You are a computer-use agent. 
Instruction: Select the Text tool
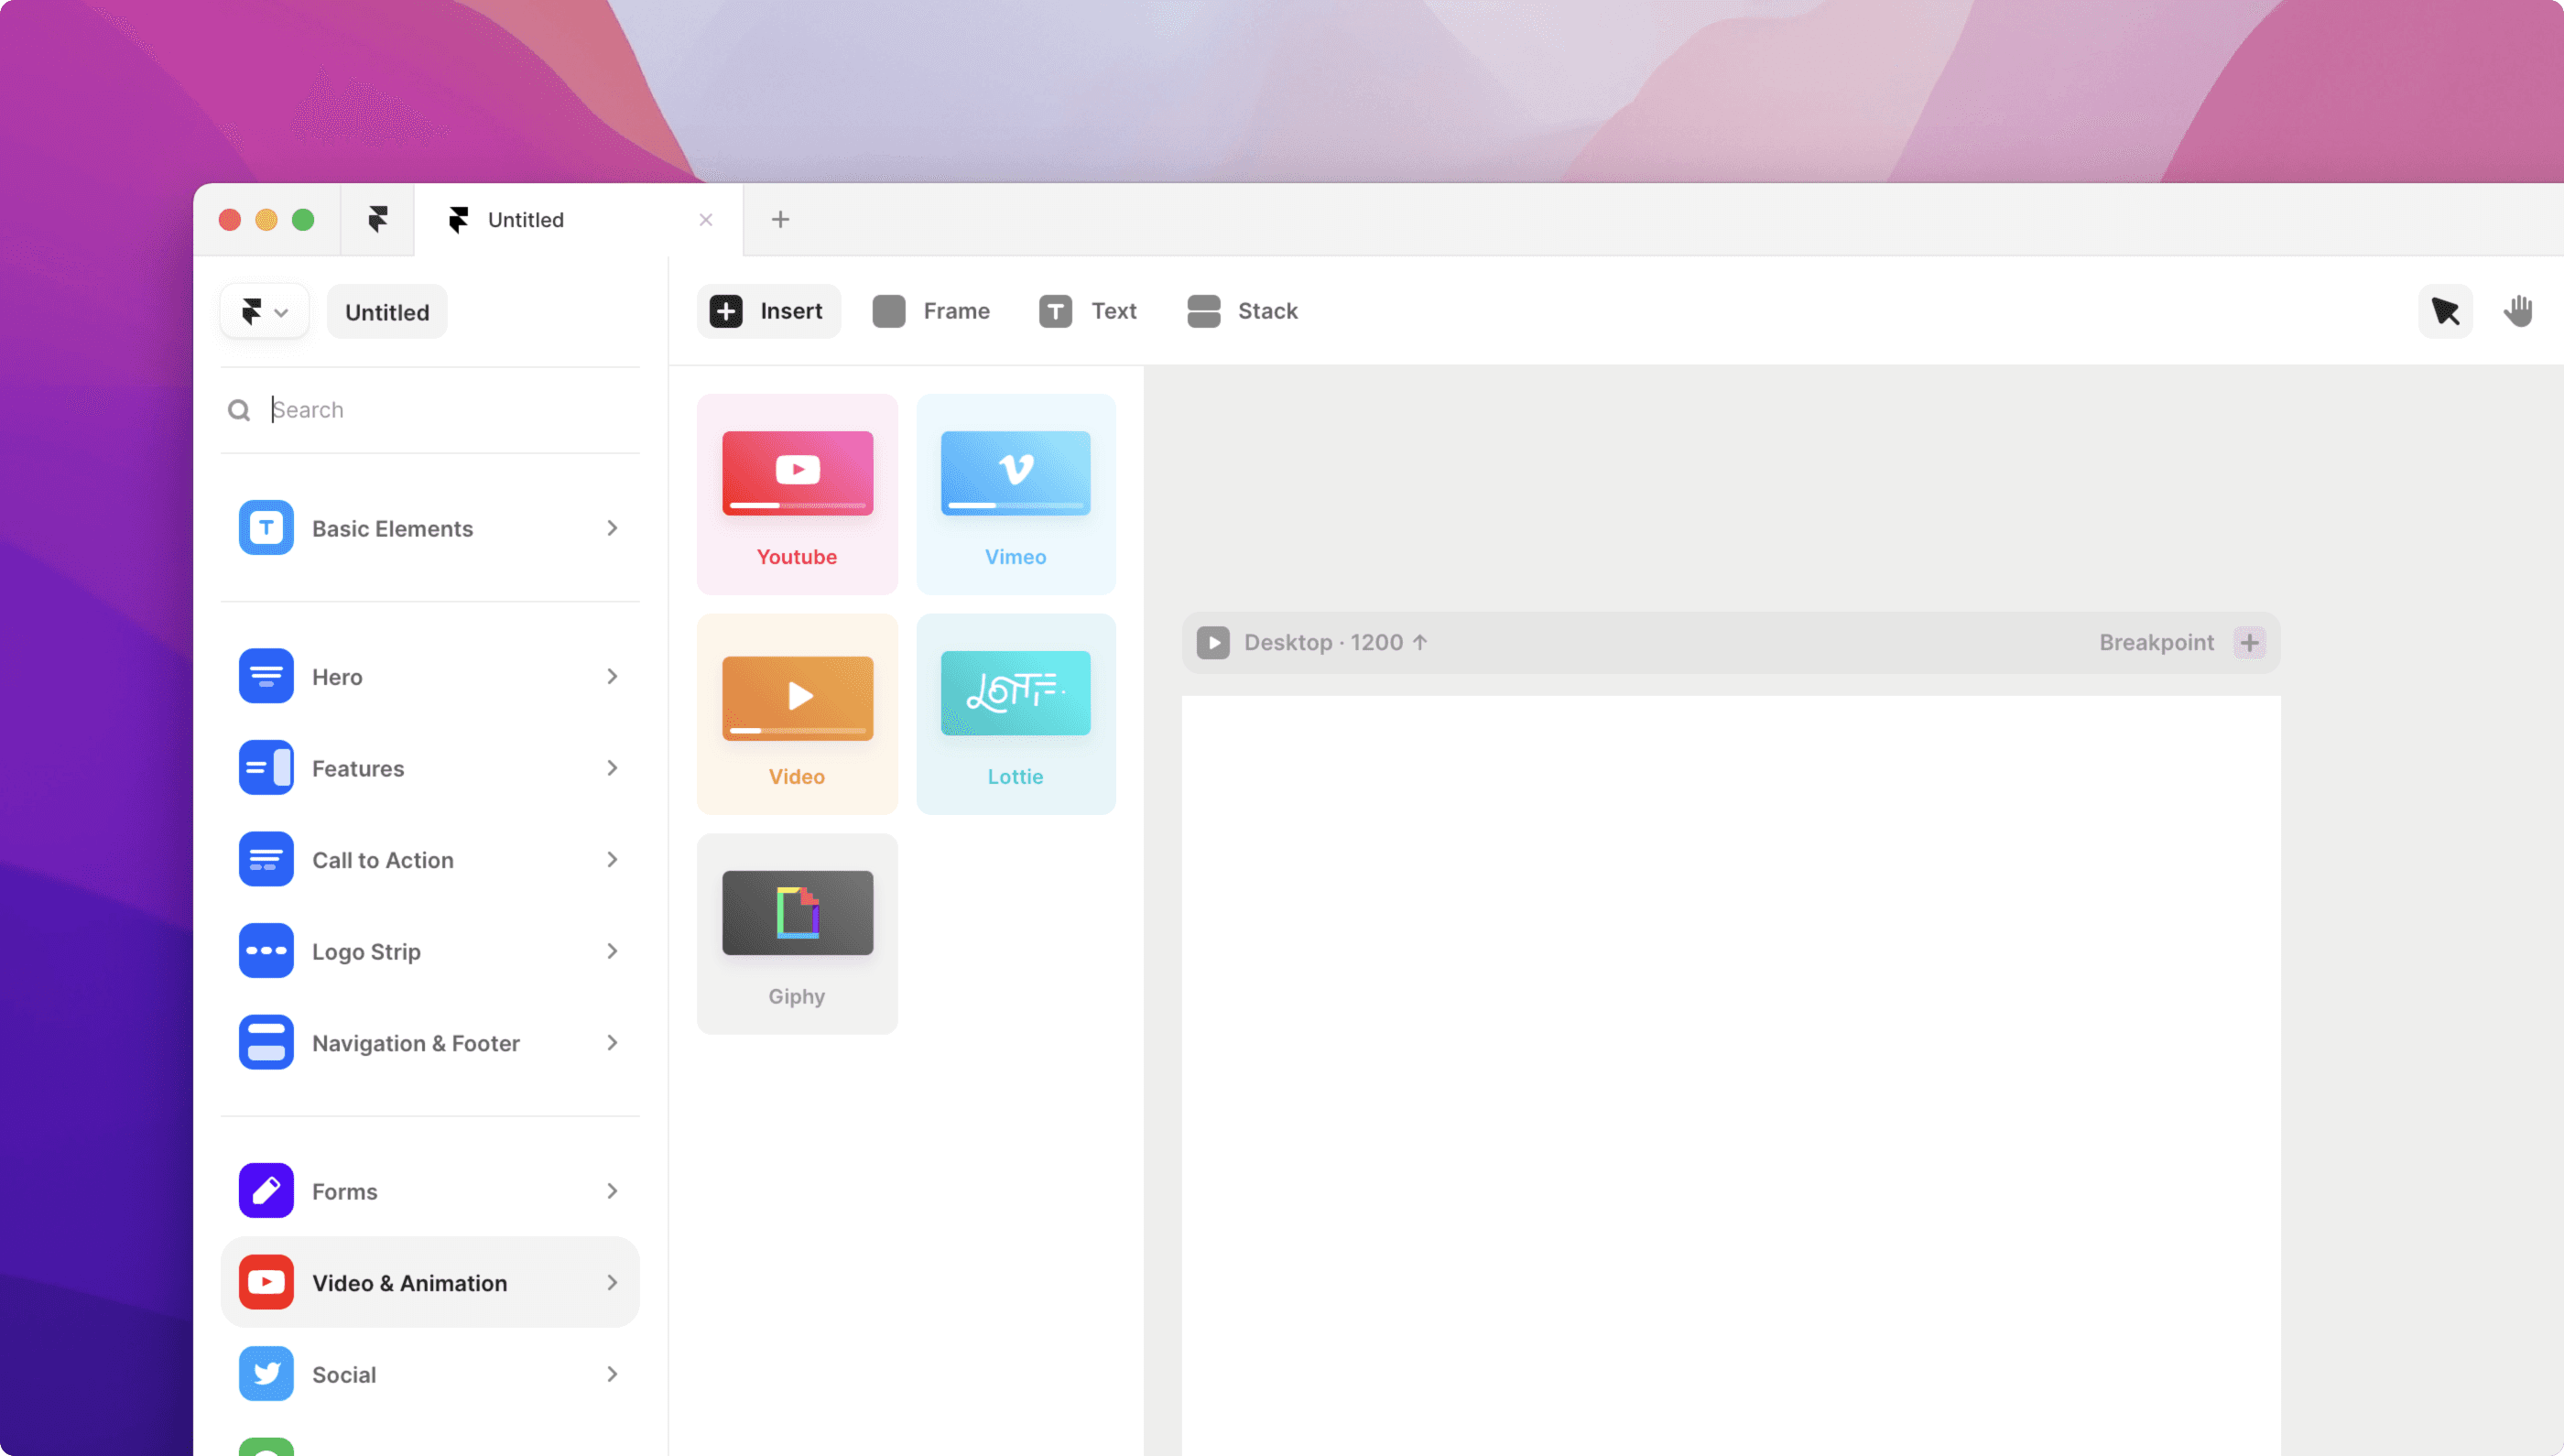(1087, 310)
